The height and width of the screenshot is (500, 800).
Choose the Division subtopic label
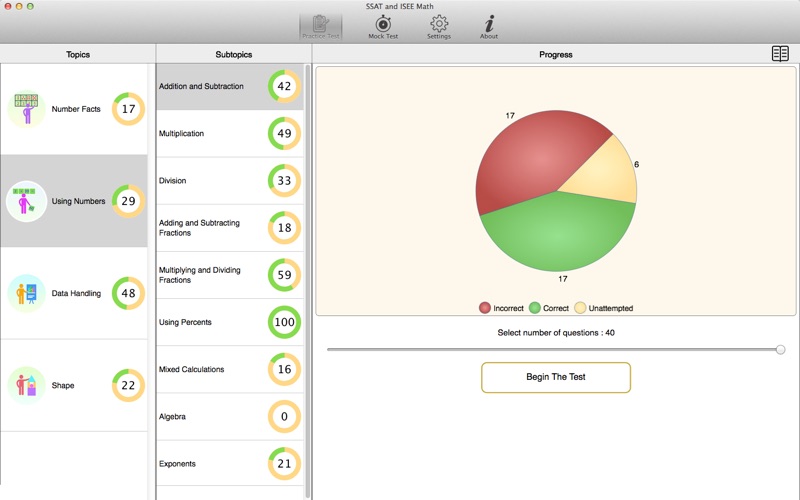click(x=172, y=181)
